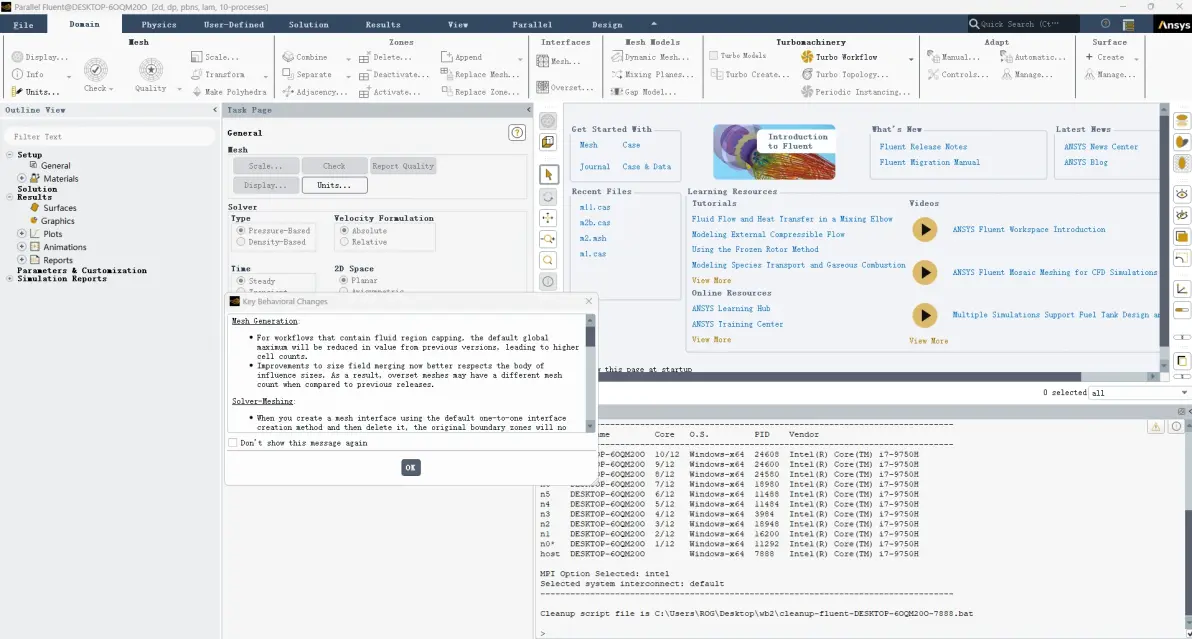Click the Task Page help question icon
The image size is (1192, 639).
(x=517, y=133)
